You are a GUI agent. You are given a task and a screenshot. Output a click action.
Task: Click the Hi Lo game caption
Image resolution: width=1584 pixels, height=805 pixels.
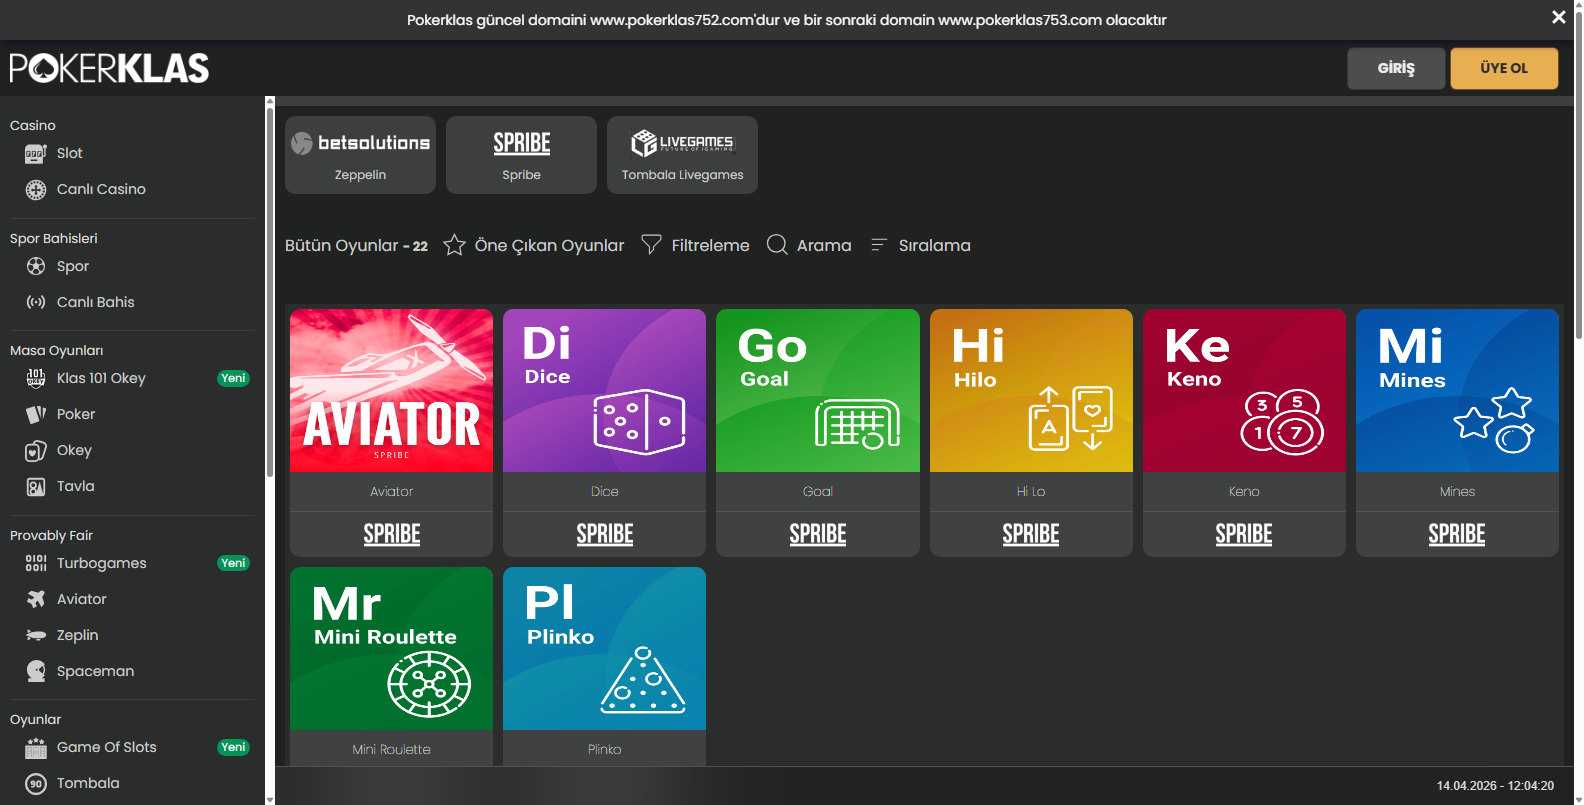tap(1031, 492)
